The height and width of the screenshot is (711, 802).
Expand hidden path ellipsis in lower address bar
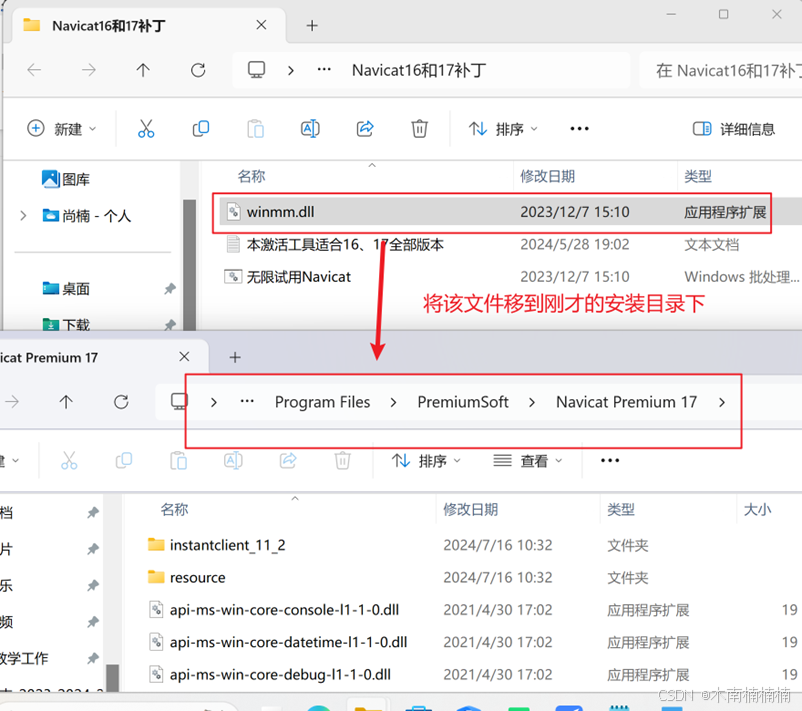point(247,401)
